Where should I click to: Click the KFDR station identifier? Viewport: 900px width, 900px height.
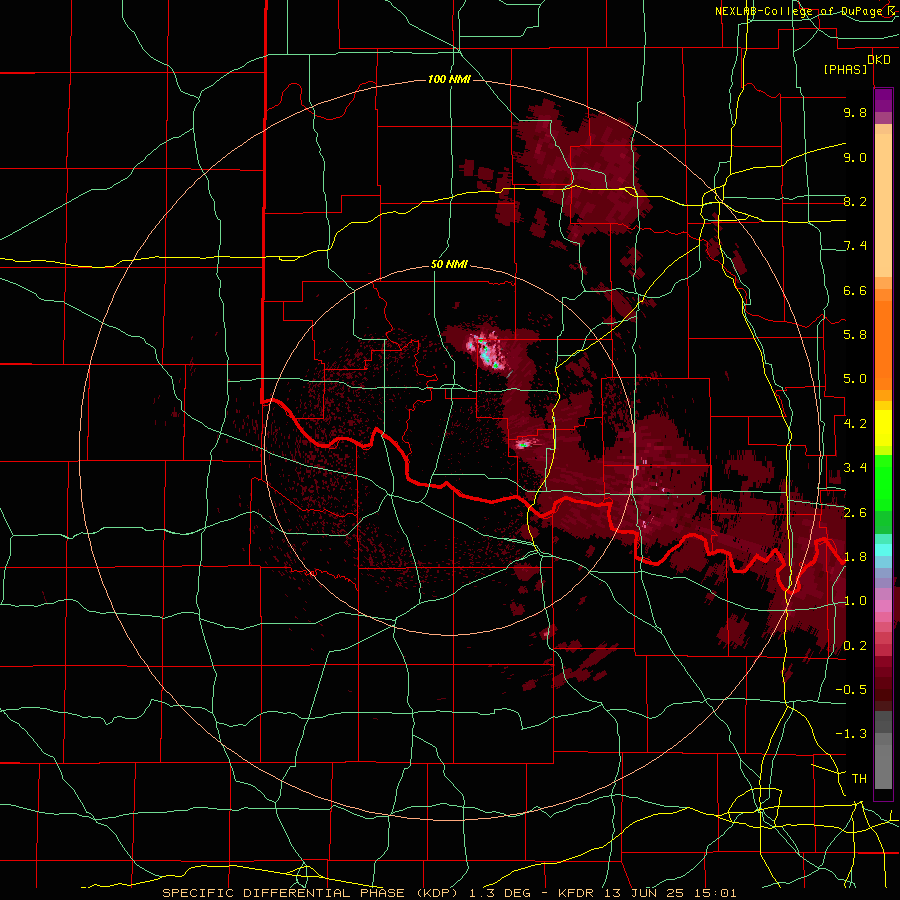[x=576, y=893]
